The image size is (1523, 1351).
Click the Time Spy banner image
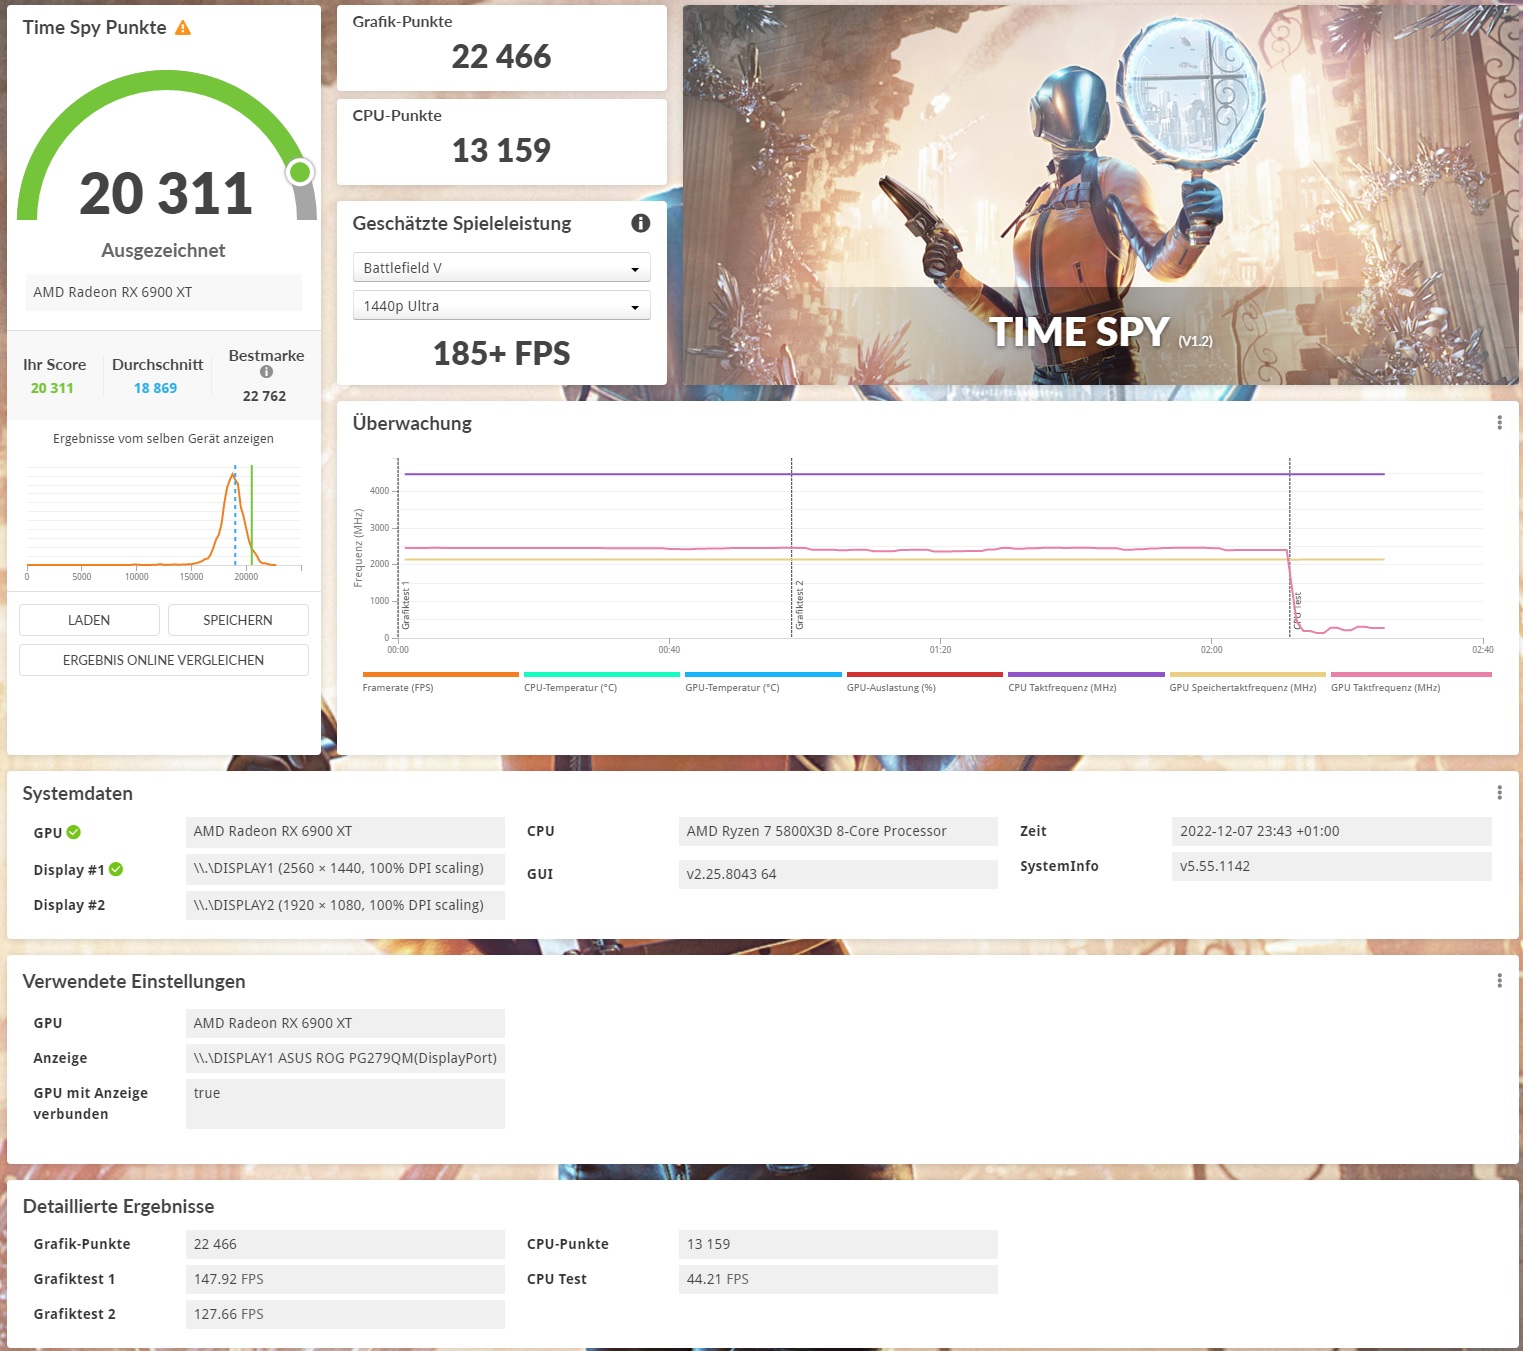[1100, 195]
